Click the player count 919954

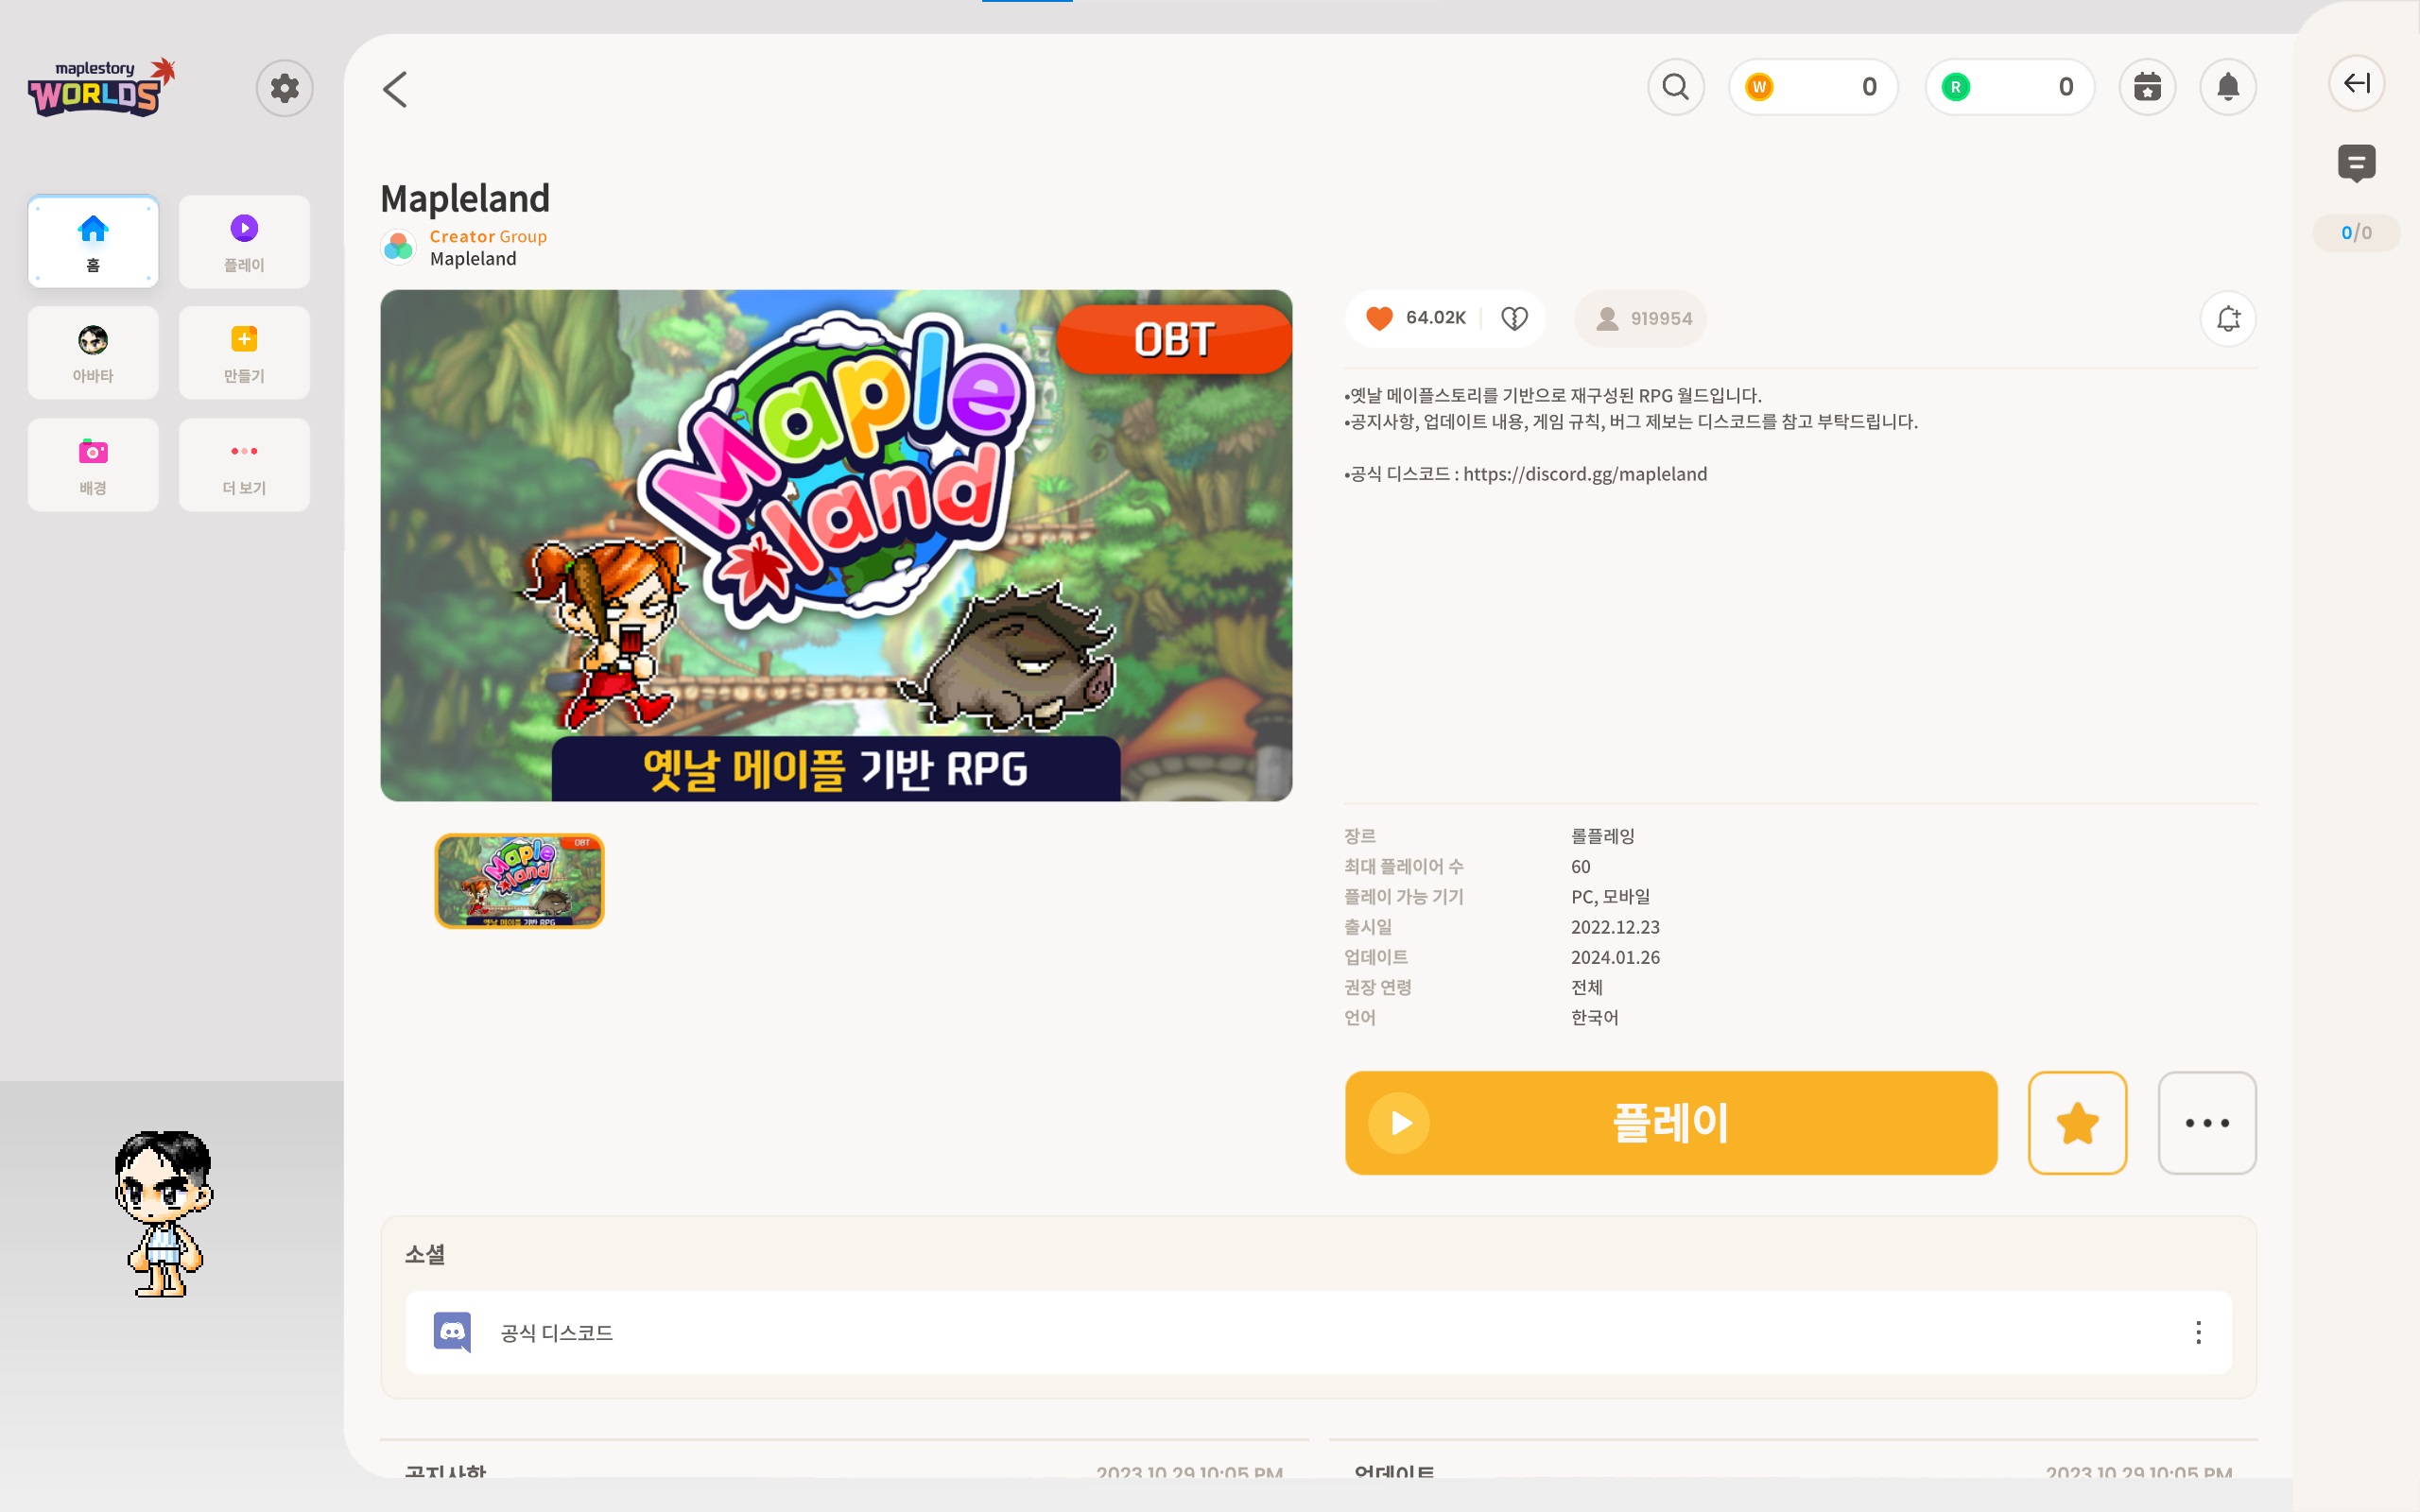pos(1641,318)
